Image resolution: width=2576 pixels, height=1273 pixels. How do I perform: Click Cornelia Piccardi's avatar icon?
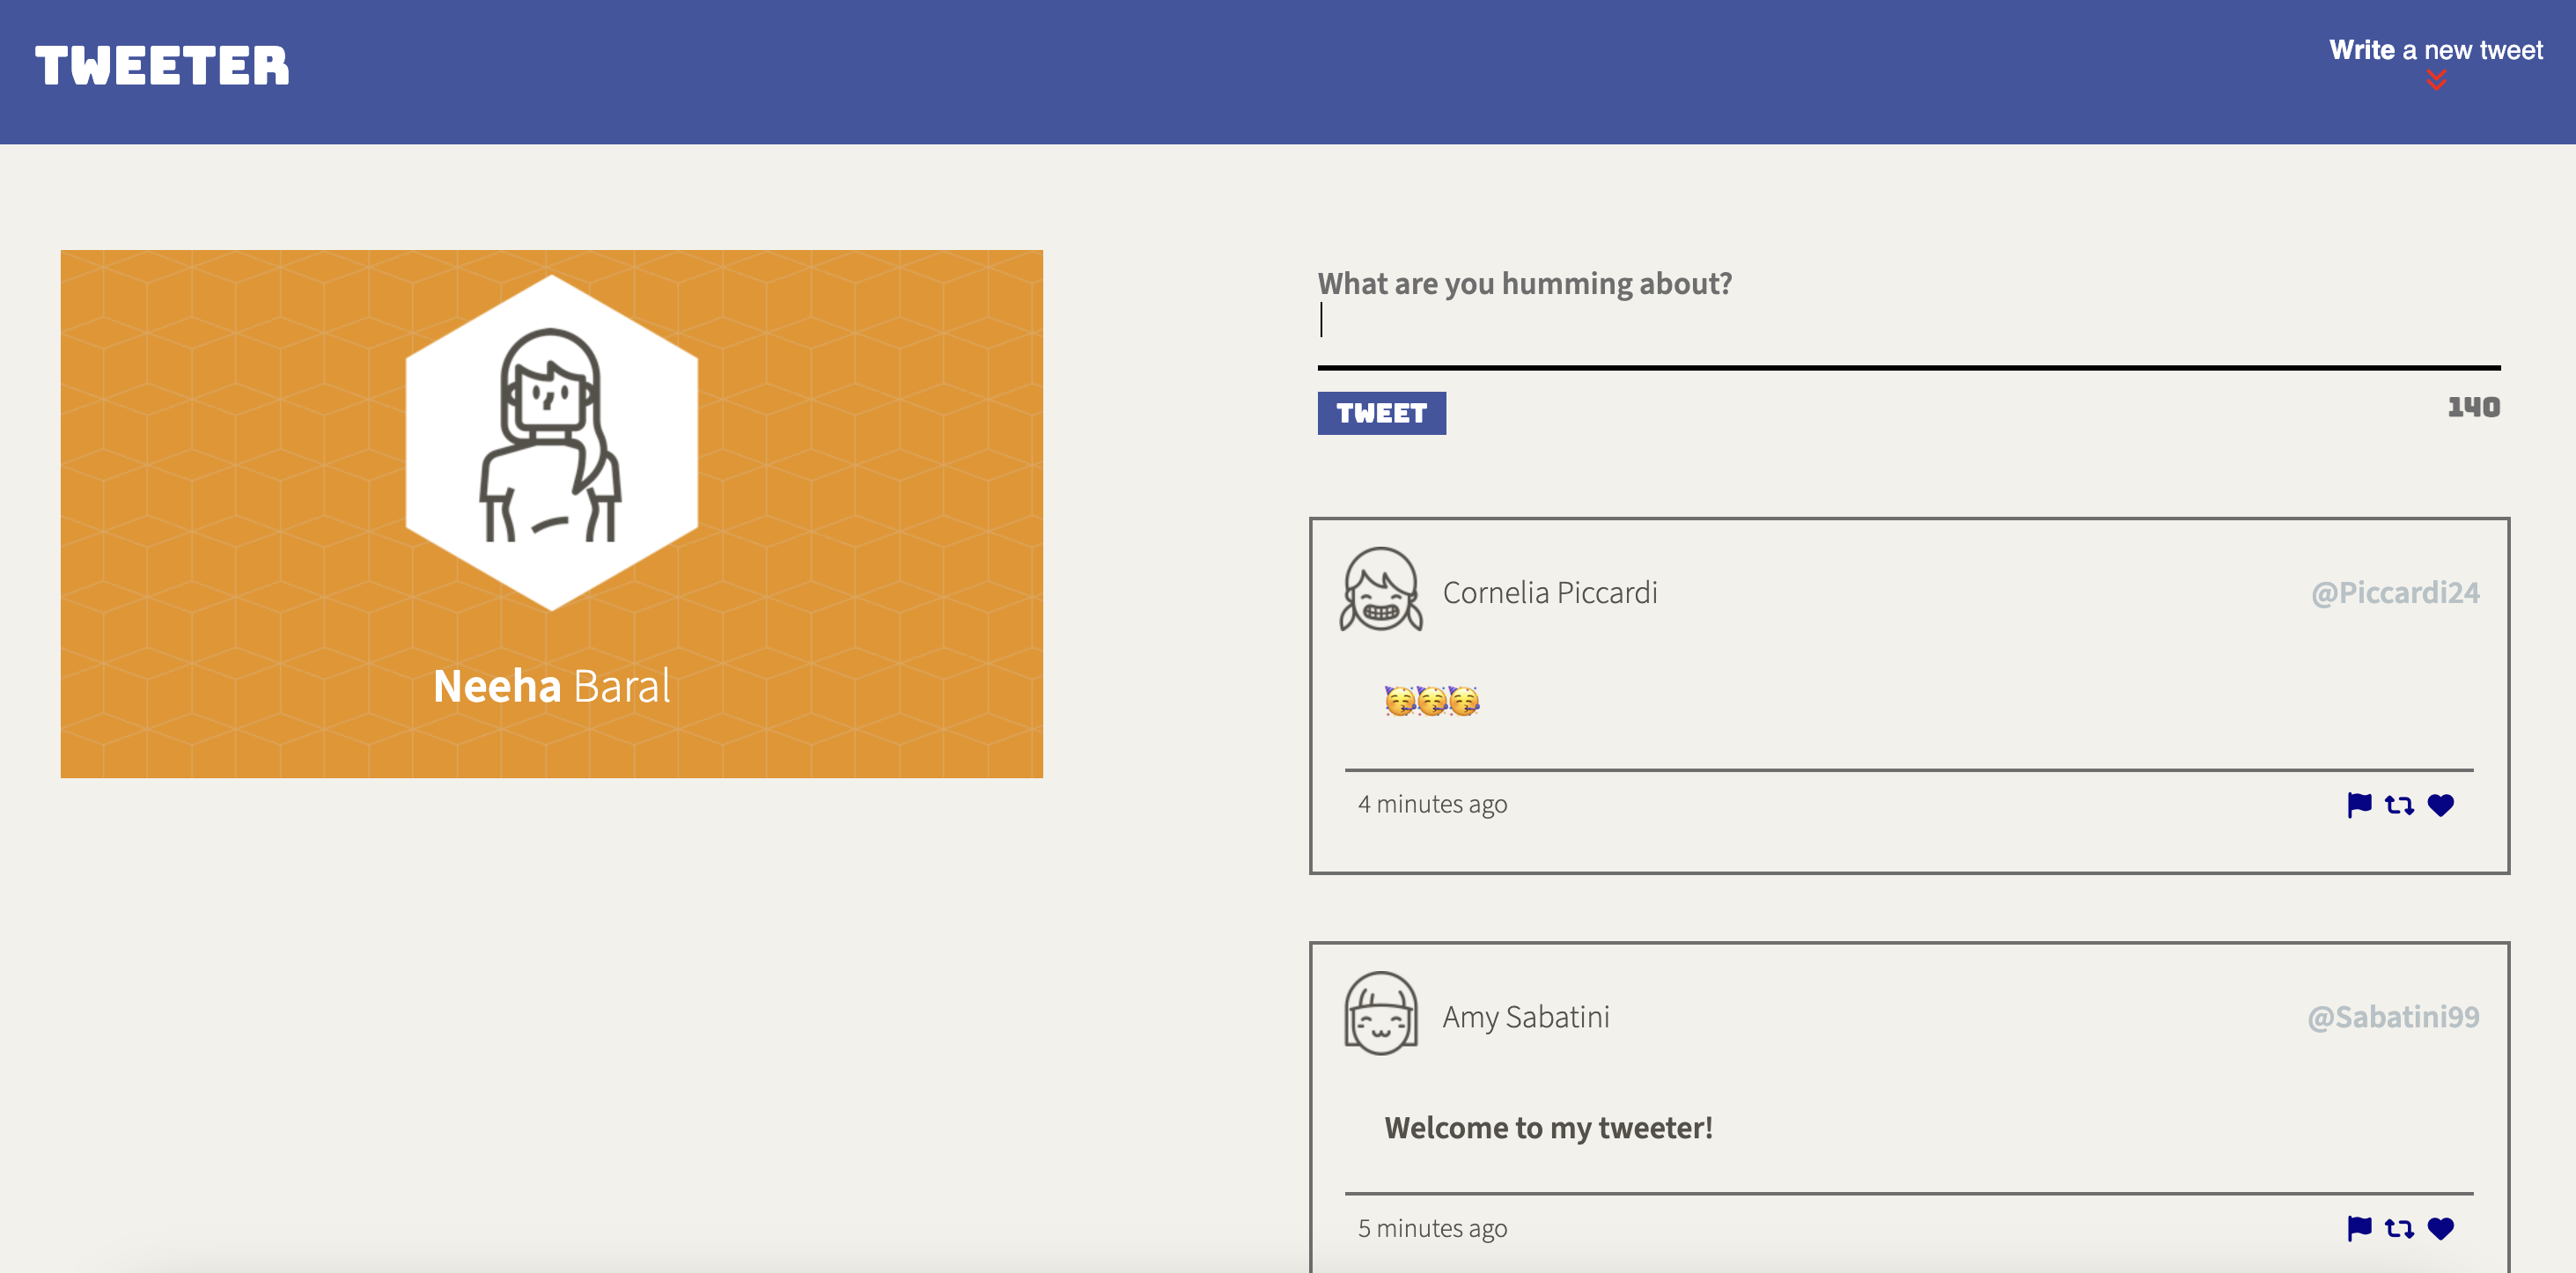(1380, 590)
